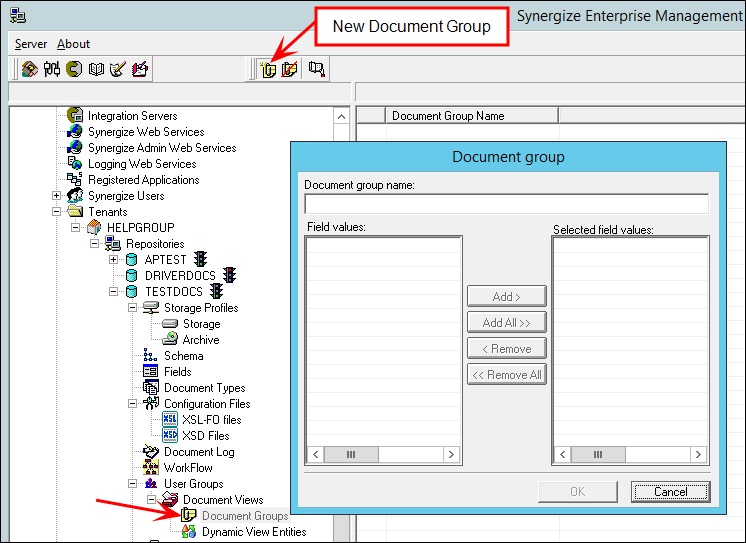Expand the Synergize Users node

[57, 196]
